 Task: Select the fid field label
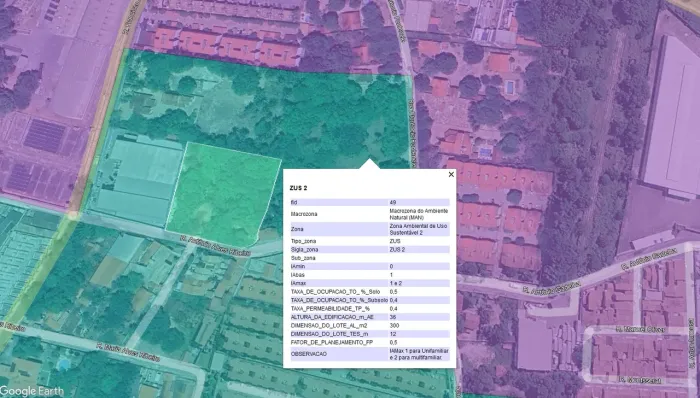[x=293, y=203]
